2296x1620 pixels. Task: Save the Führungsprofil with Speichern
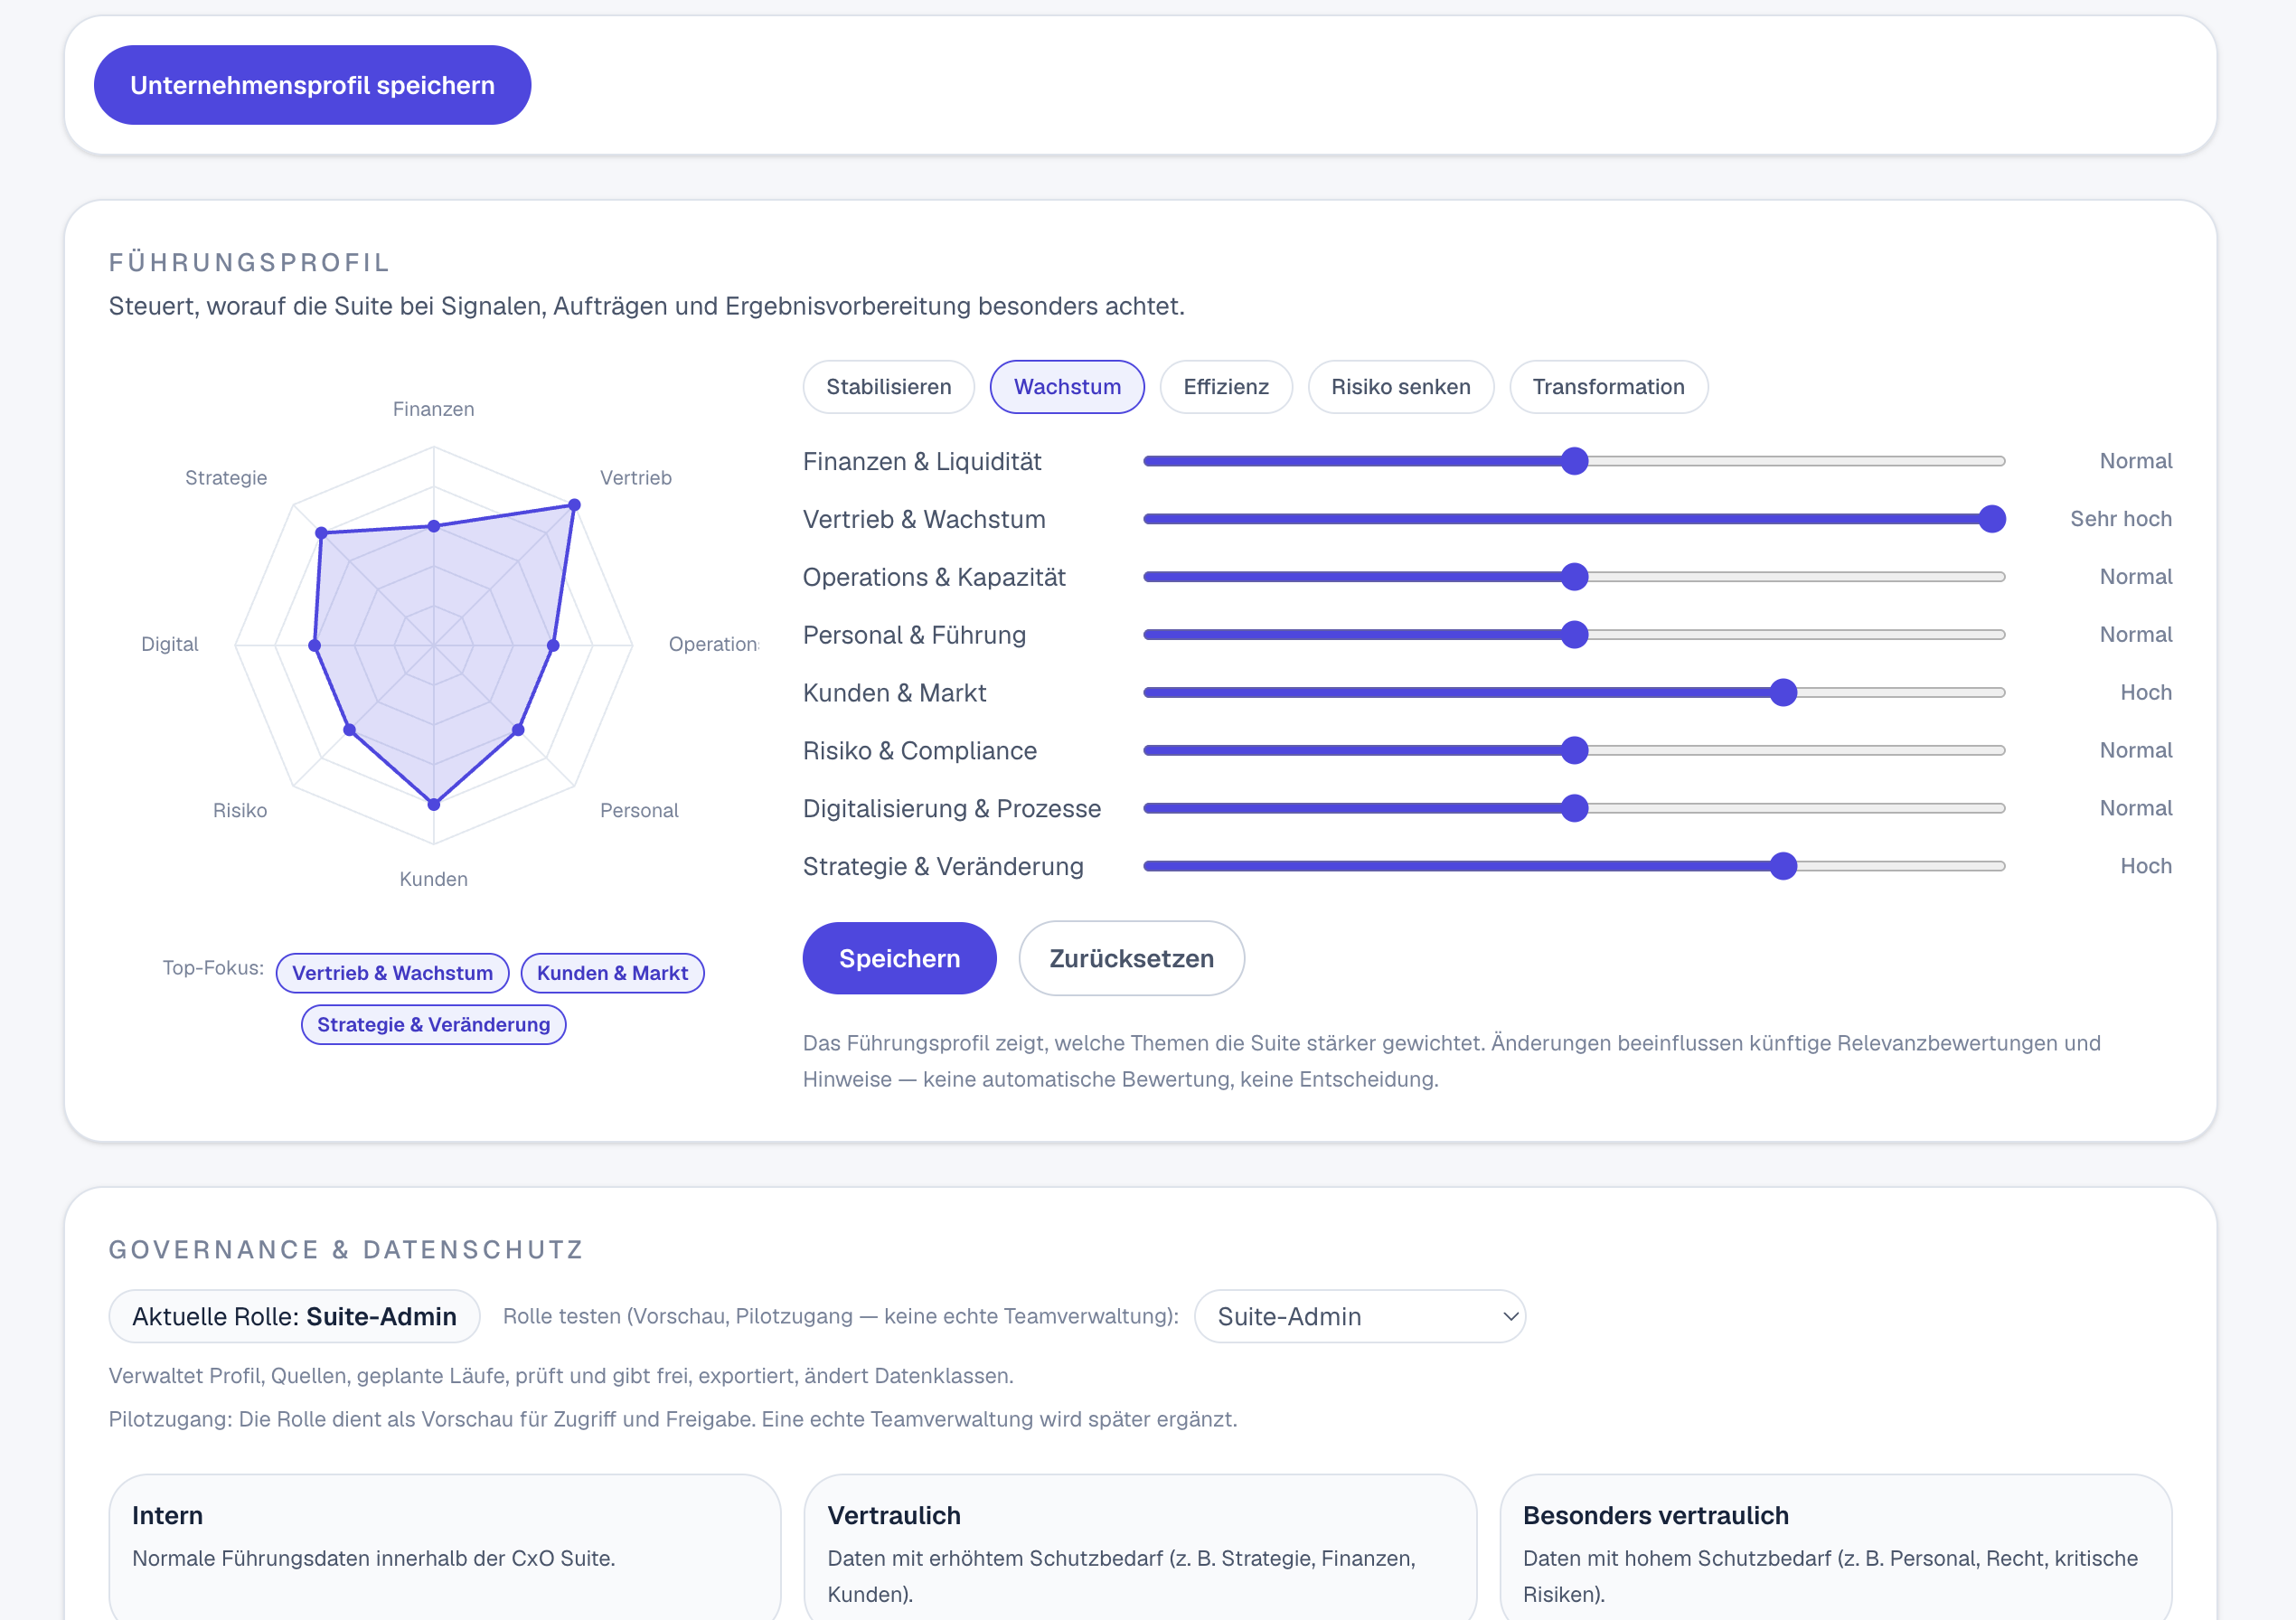[x=899, y=958]
